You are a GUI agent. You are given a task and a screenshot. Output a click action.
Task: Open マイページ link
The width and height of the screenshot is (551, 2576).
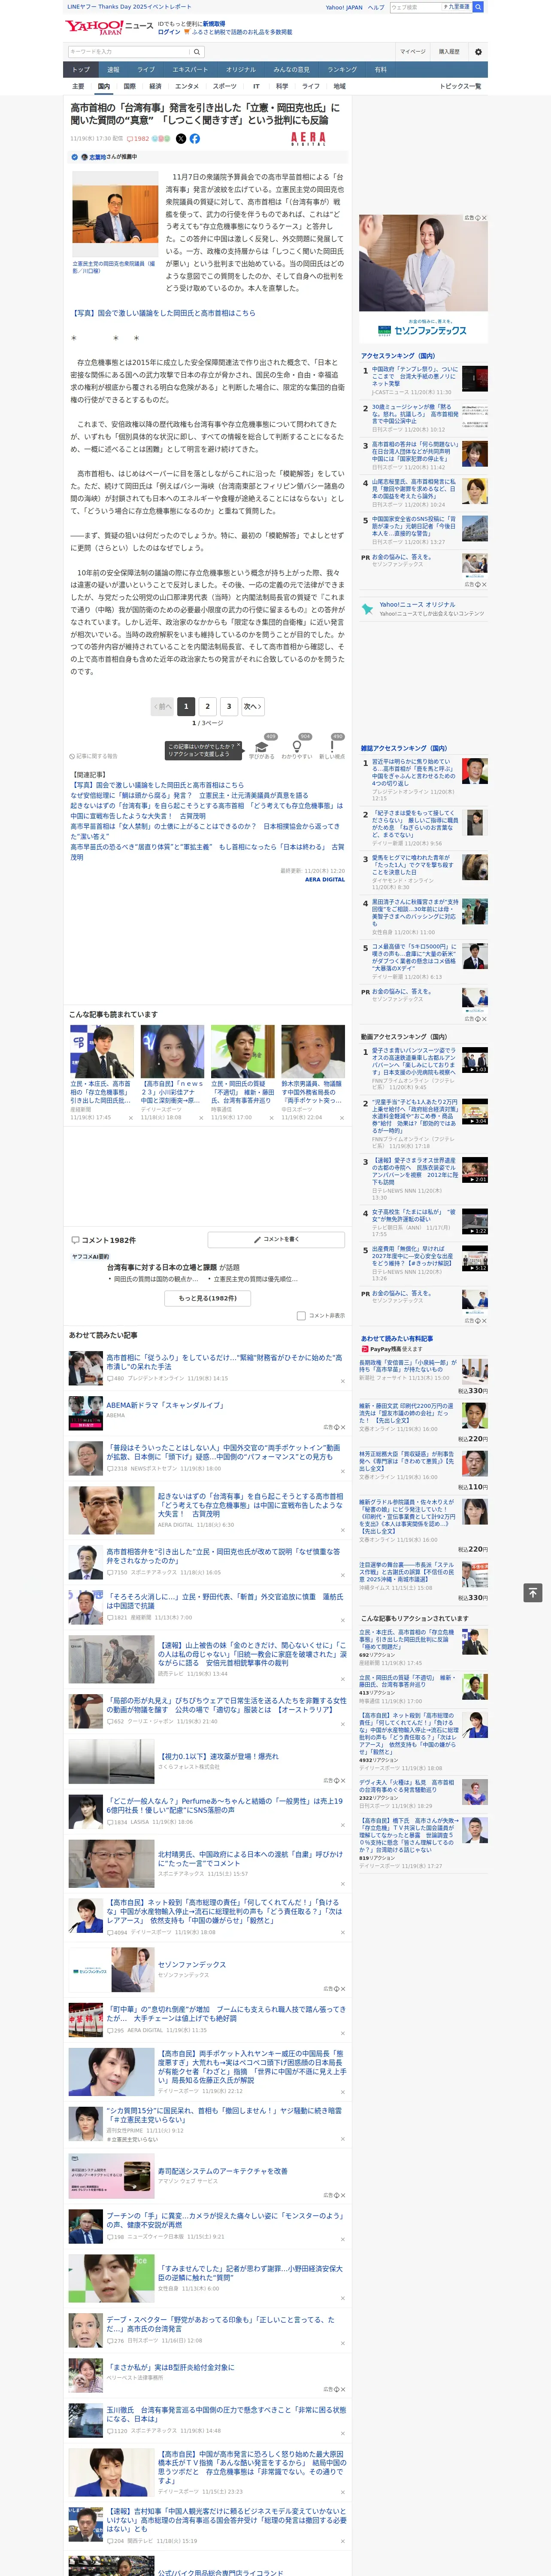412,52
